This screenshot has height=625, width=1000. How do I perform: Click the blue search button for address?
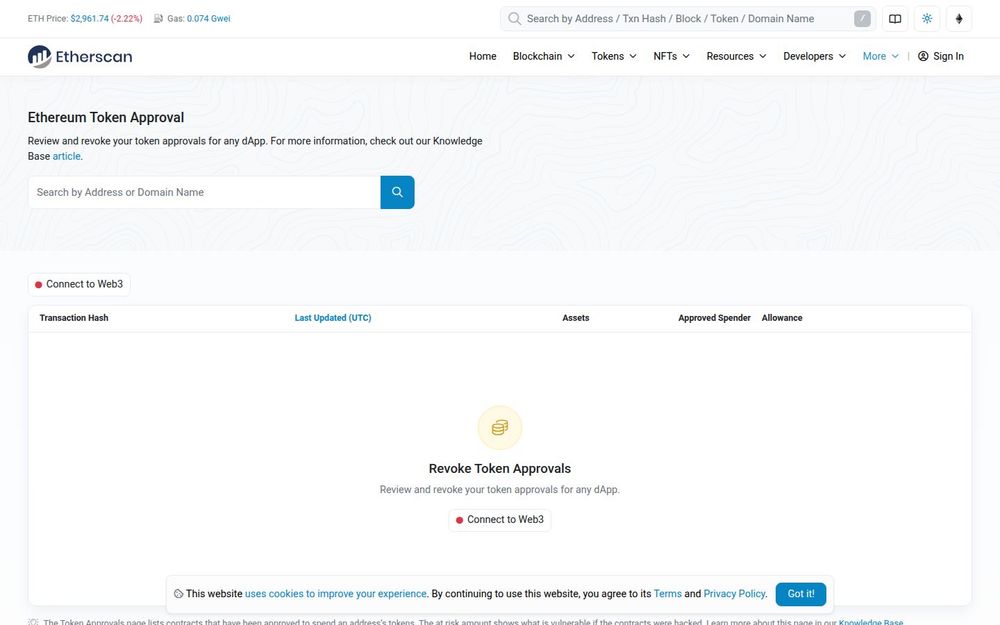(397, 192)
